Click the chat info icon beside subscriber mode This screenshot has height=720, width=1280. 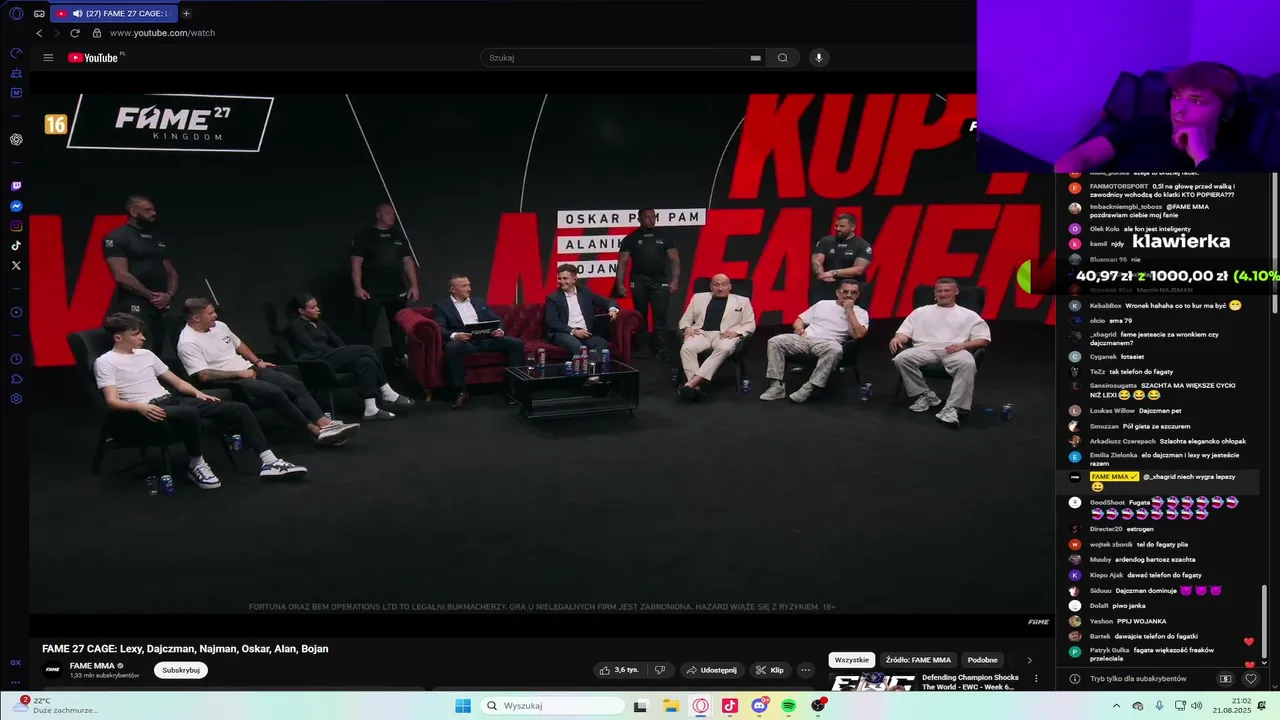[x=1075, y=678]
